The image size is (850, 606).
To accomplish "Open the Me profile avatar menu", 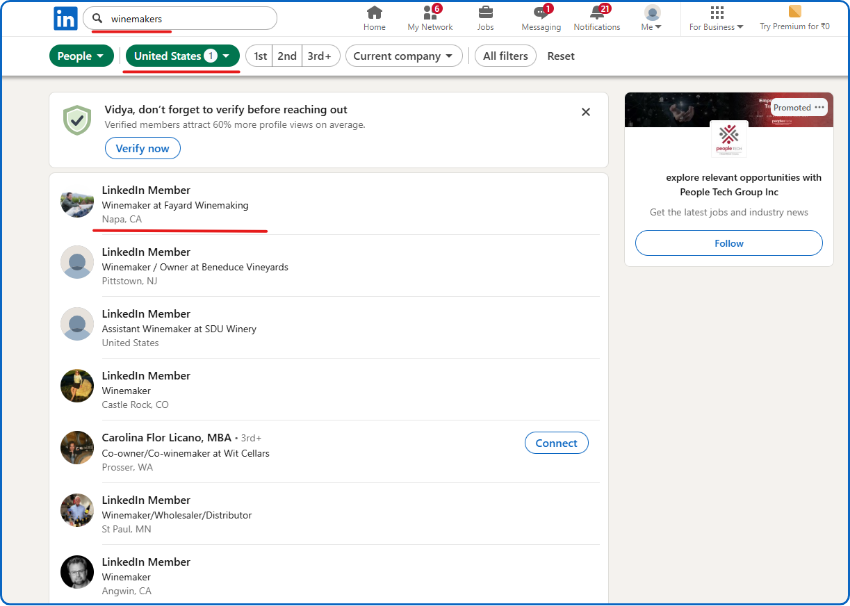I will point(652,12).
